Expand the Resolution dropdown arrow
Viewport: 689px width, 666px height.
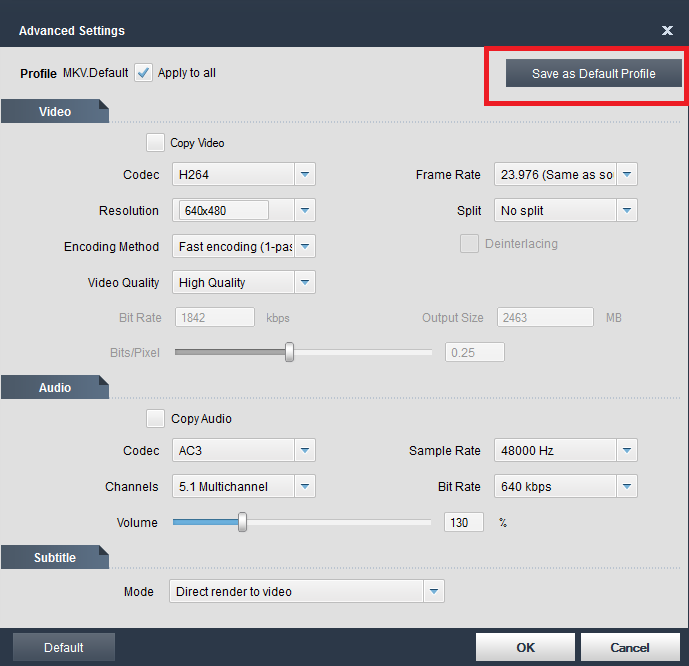[305, 211]
